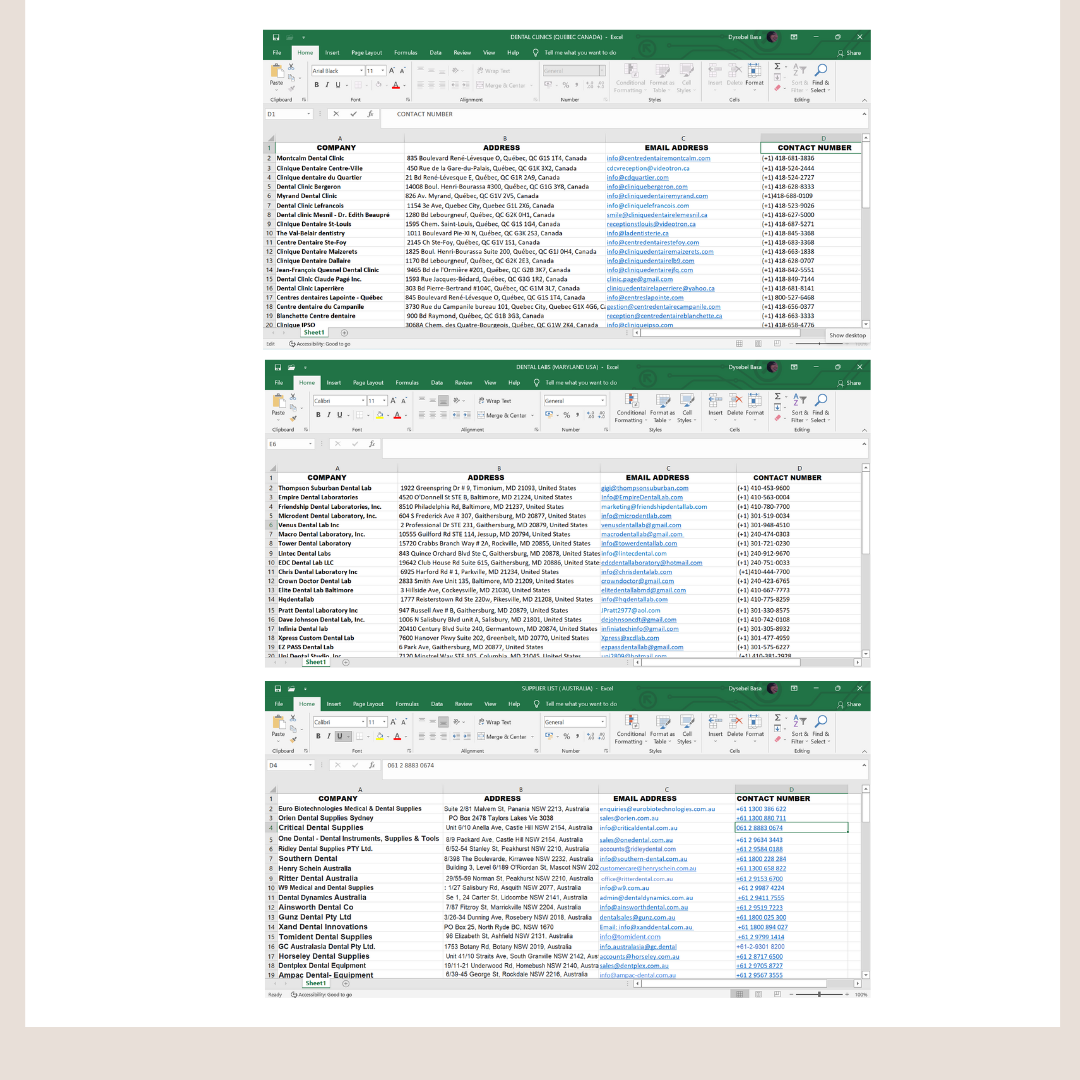
Task: Select Sheet1 tab in the Quebec Canada window
Action: (x=314, y=333)
